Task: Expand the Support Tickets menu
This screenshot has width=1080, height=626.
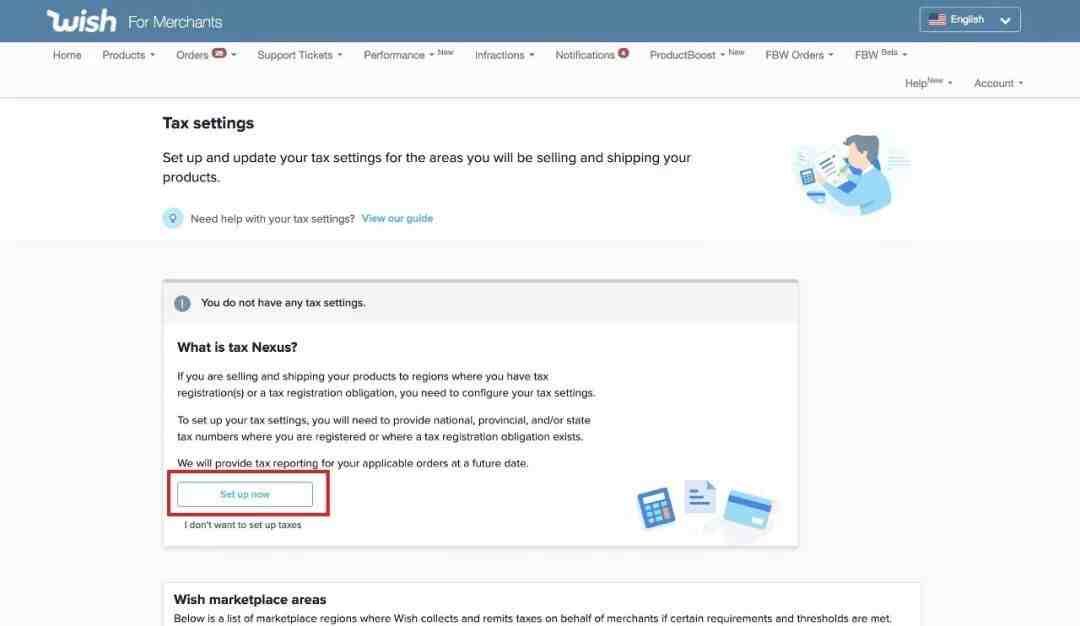Action: click(300, 55)
